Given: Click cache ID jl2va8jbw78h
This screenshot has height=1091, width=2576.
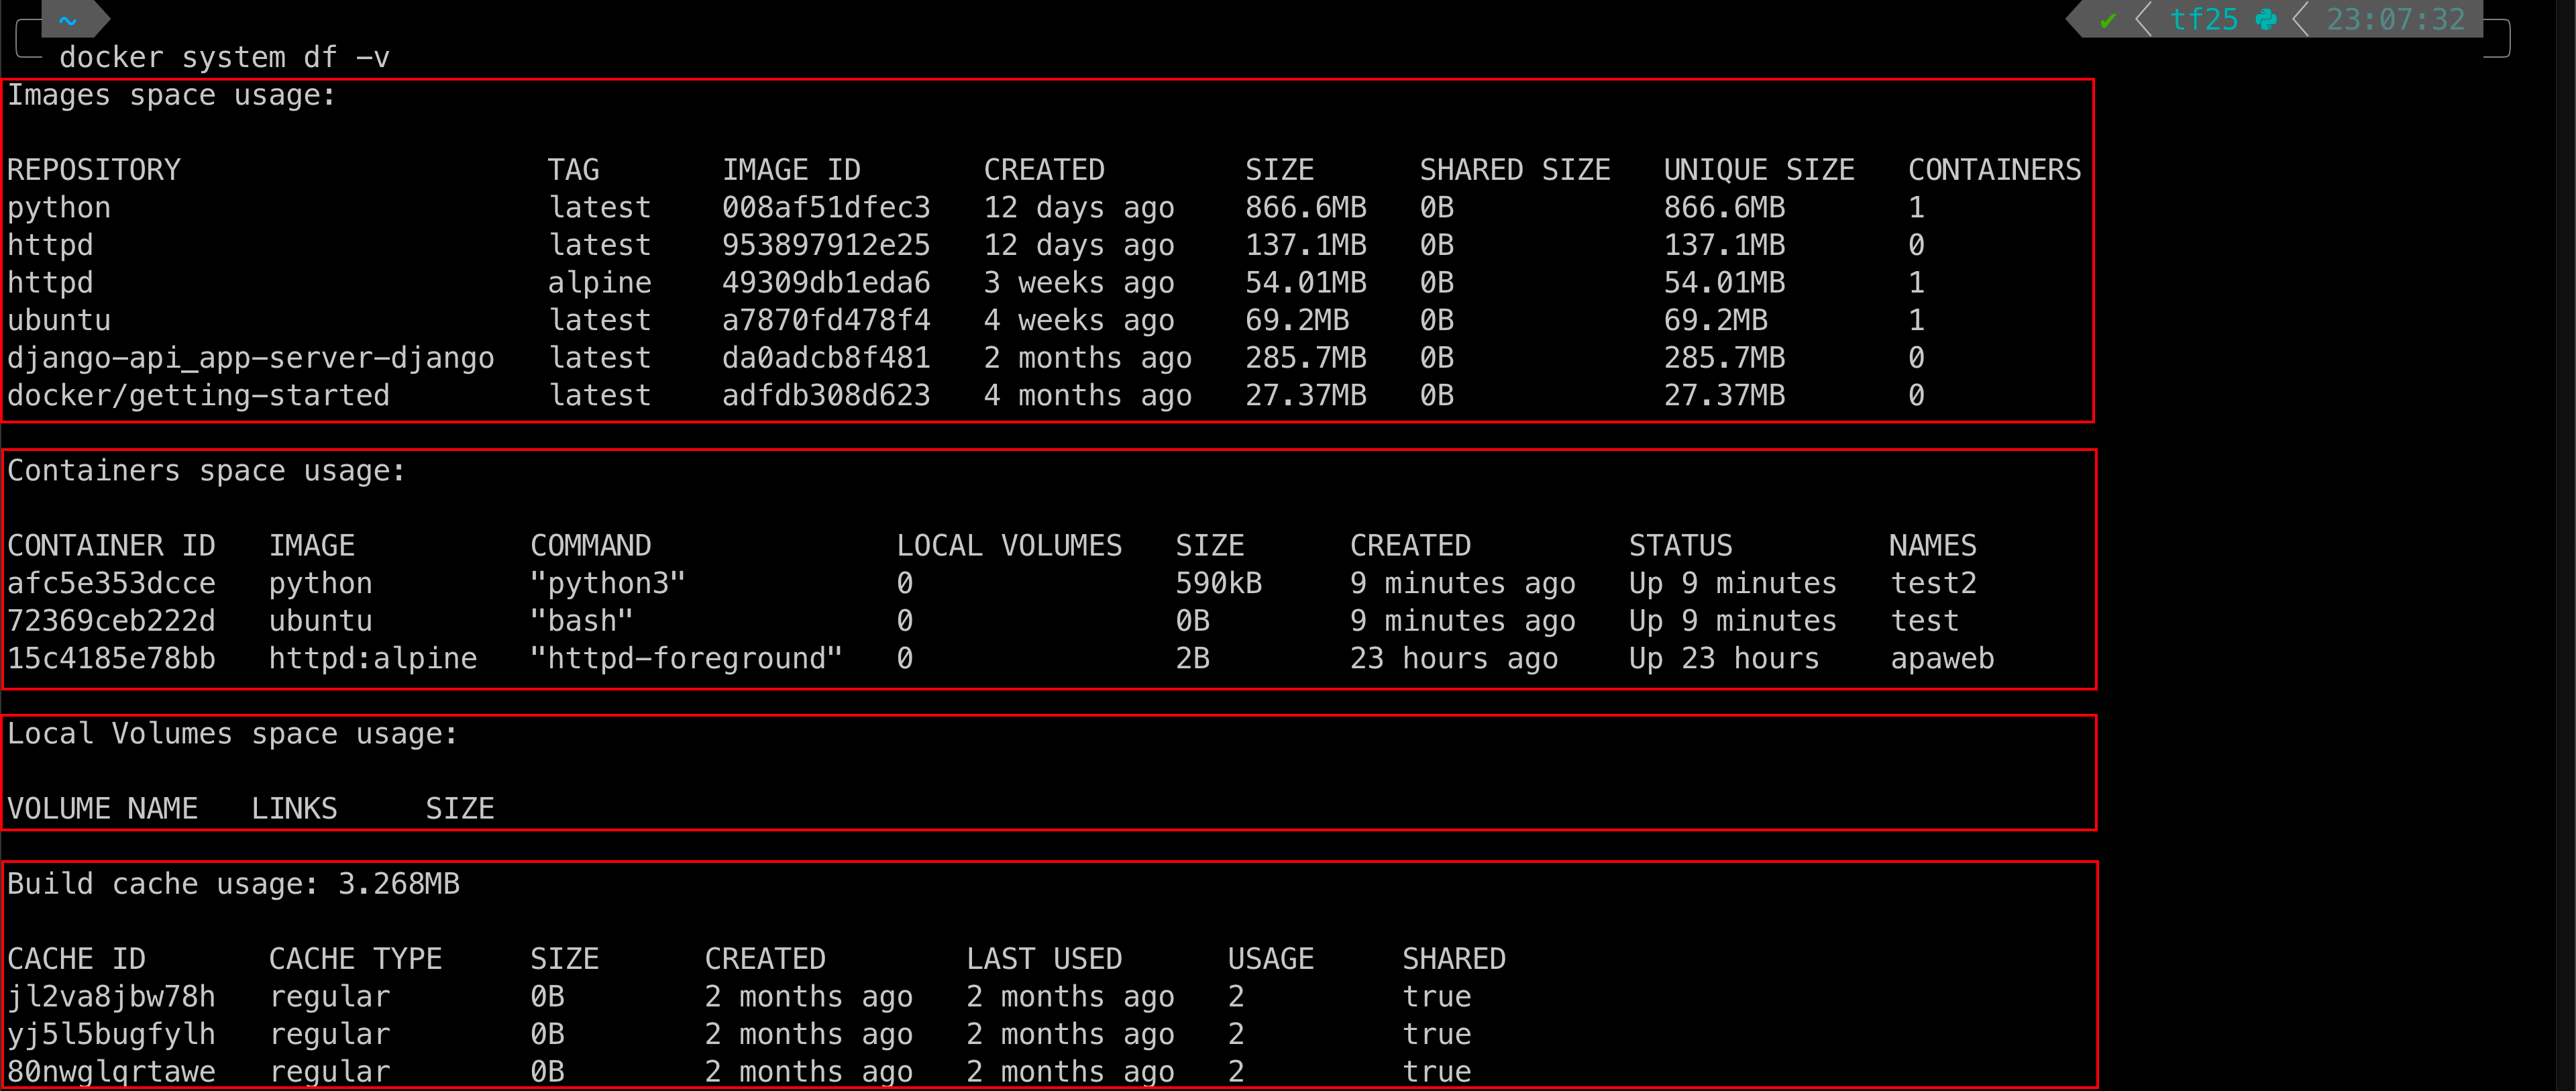Looking at the screenshot, I should [x=111, y=997].
